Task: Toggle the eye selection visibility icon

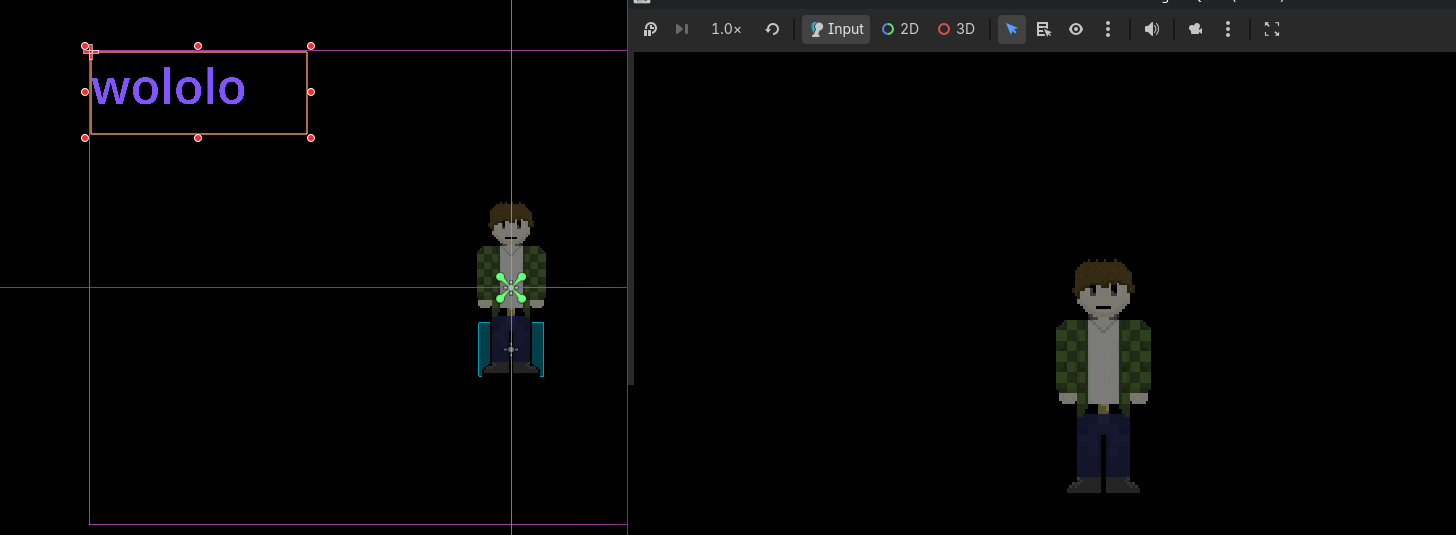Action: (1076, 29)
